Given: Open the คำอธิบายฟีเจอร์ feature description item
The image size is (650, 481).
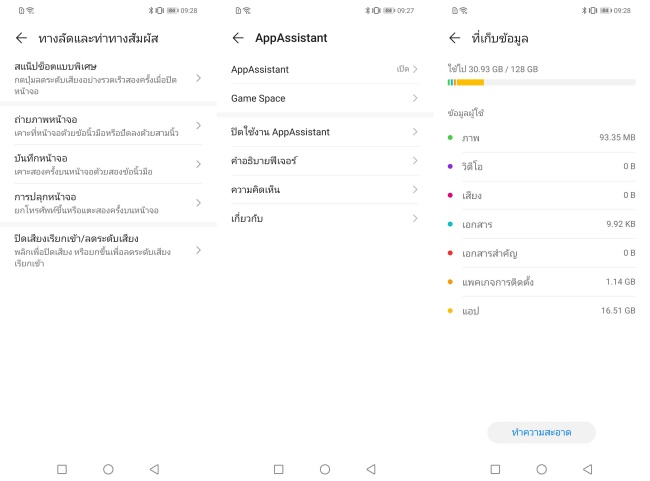Looking at the screenshot, I should pyautogui.click(x=325, y=161).
